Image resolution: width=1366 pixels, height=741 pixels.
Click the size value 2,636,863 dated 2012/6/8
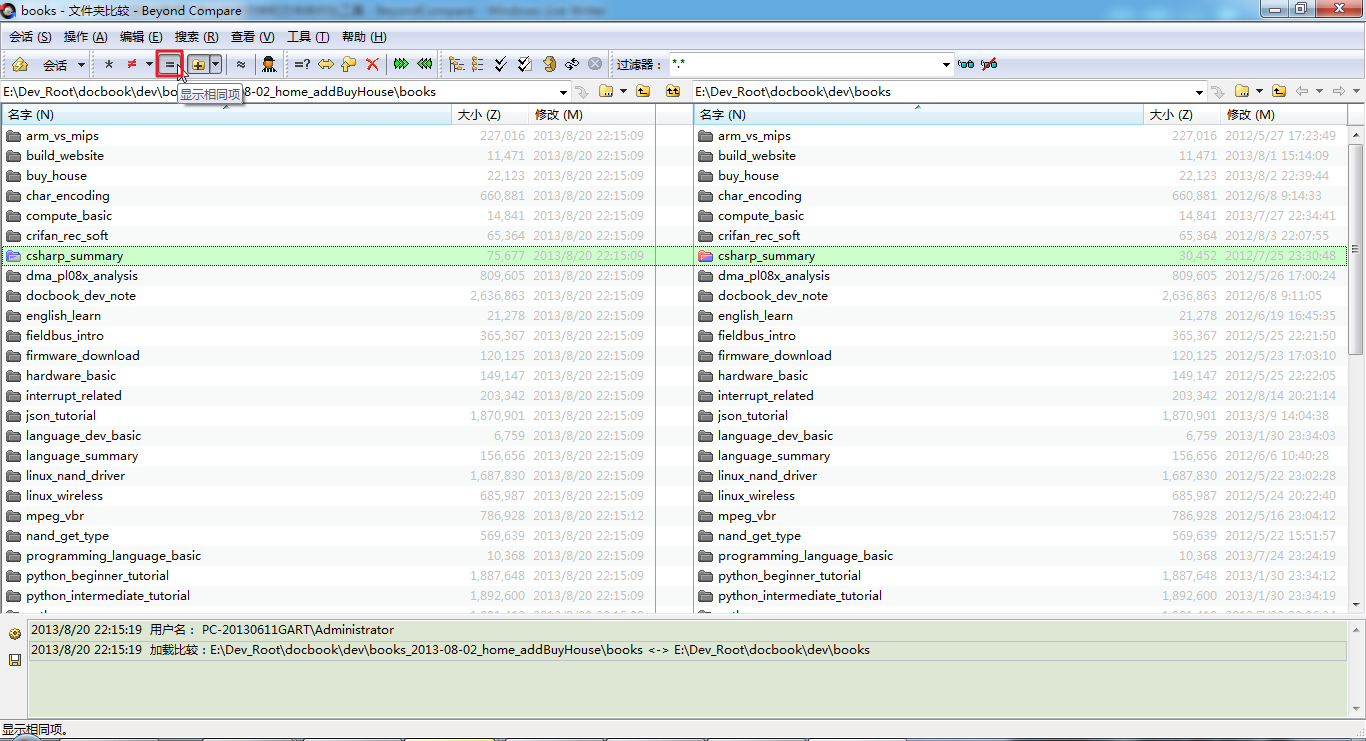click(1189, 296)
